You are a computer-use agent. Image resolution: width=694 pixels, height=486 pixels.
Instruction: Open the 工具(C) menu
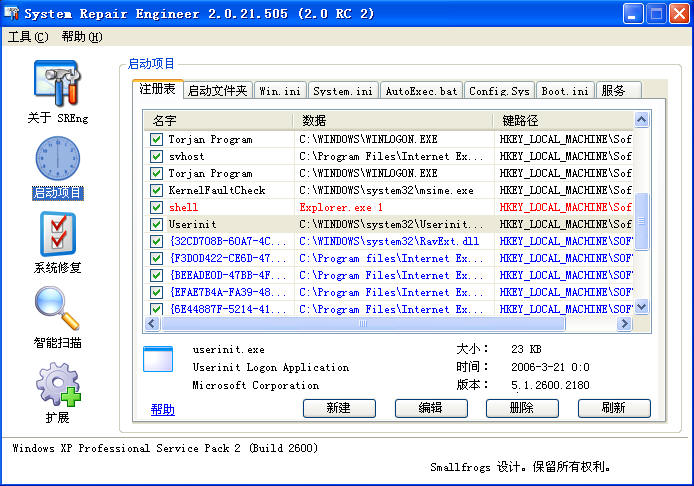pos(28,37)
